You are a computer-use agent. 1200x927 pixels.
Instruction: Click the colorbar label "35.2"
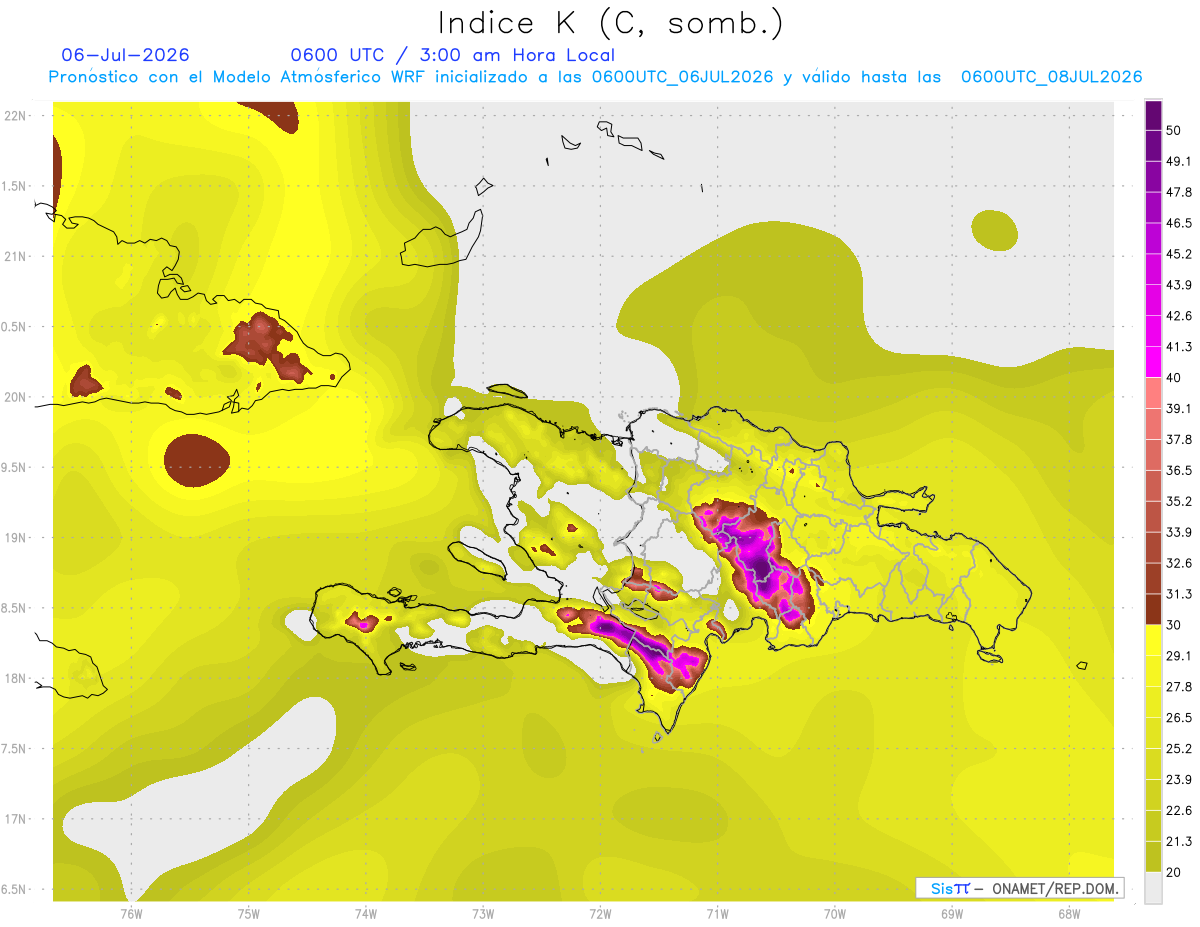tap(1179, 501)
